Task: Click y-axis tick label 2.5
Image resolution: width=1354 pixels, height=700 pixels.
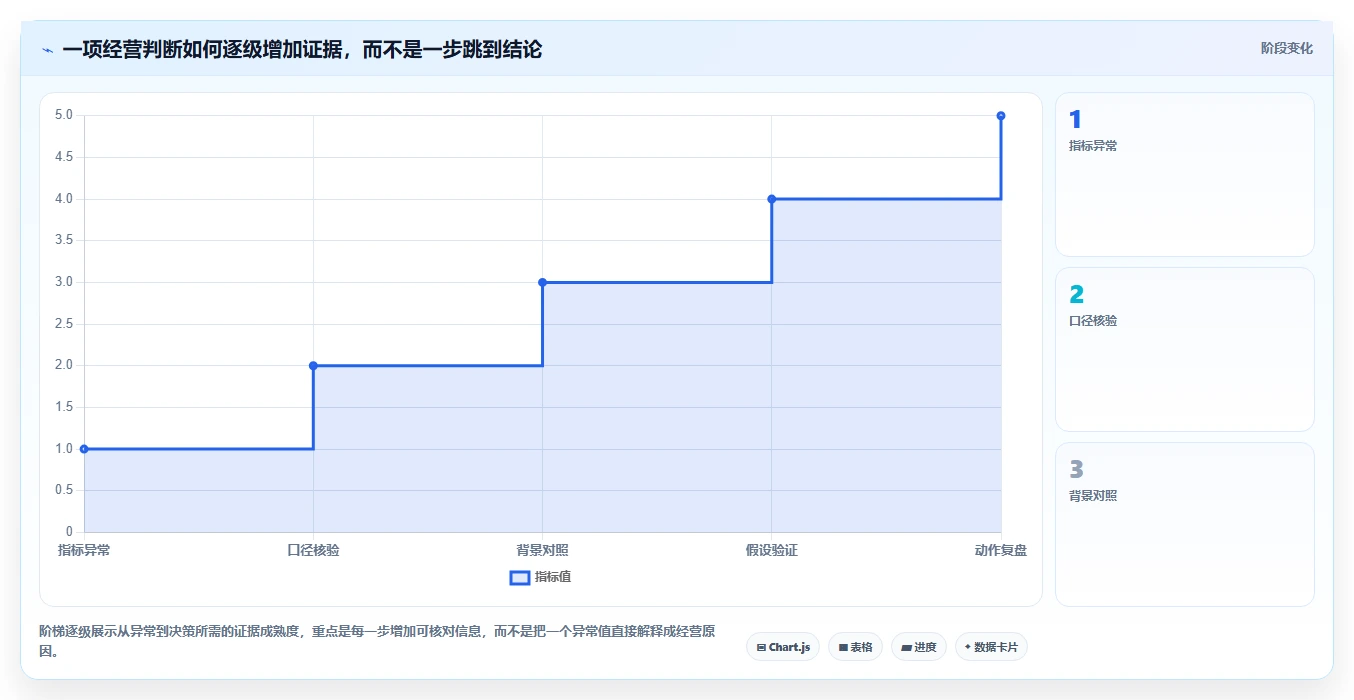Action: [x=64, y=324]
